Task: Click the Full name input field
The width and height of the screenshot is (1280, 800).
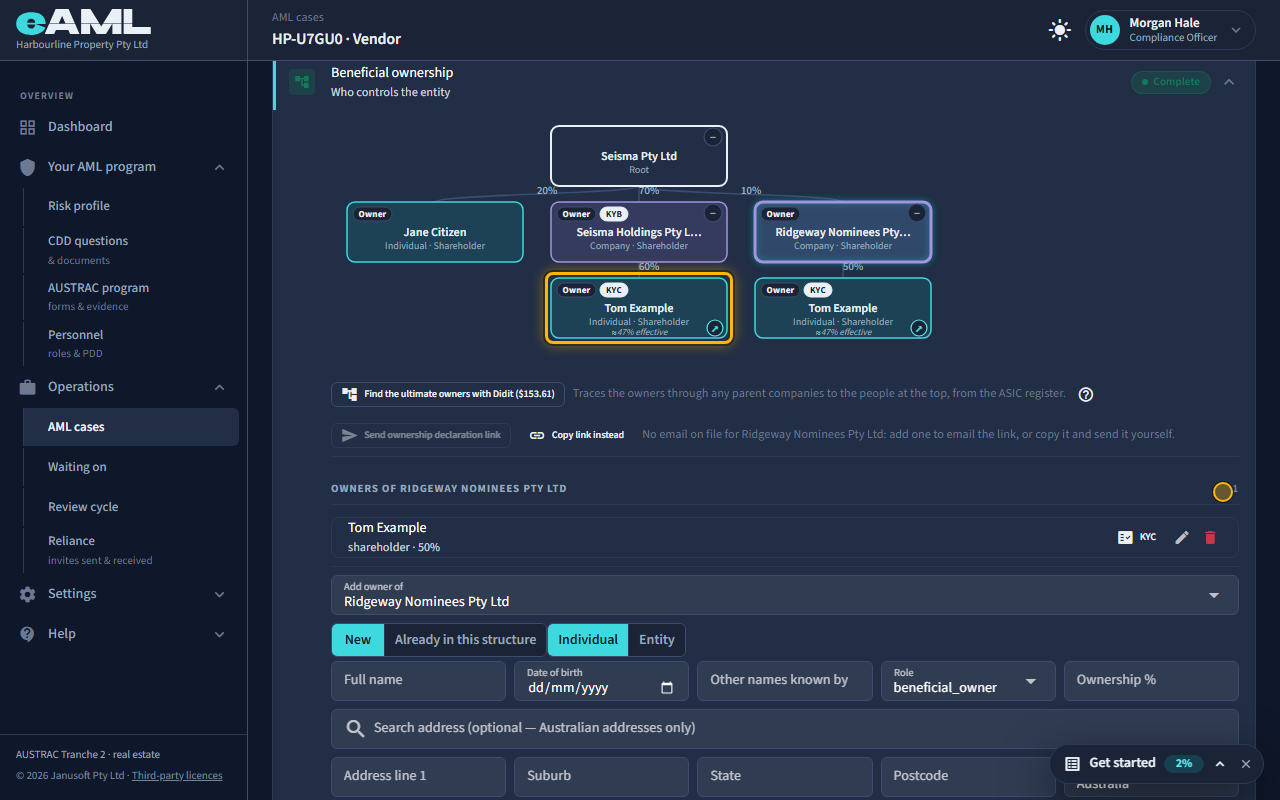Action: (x=418, y=681)
